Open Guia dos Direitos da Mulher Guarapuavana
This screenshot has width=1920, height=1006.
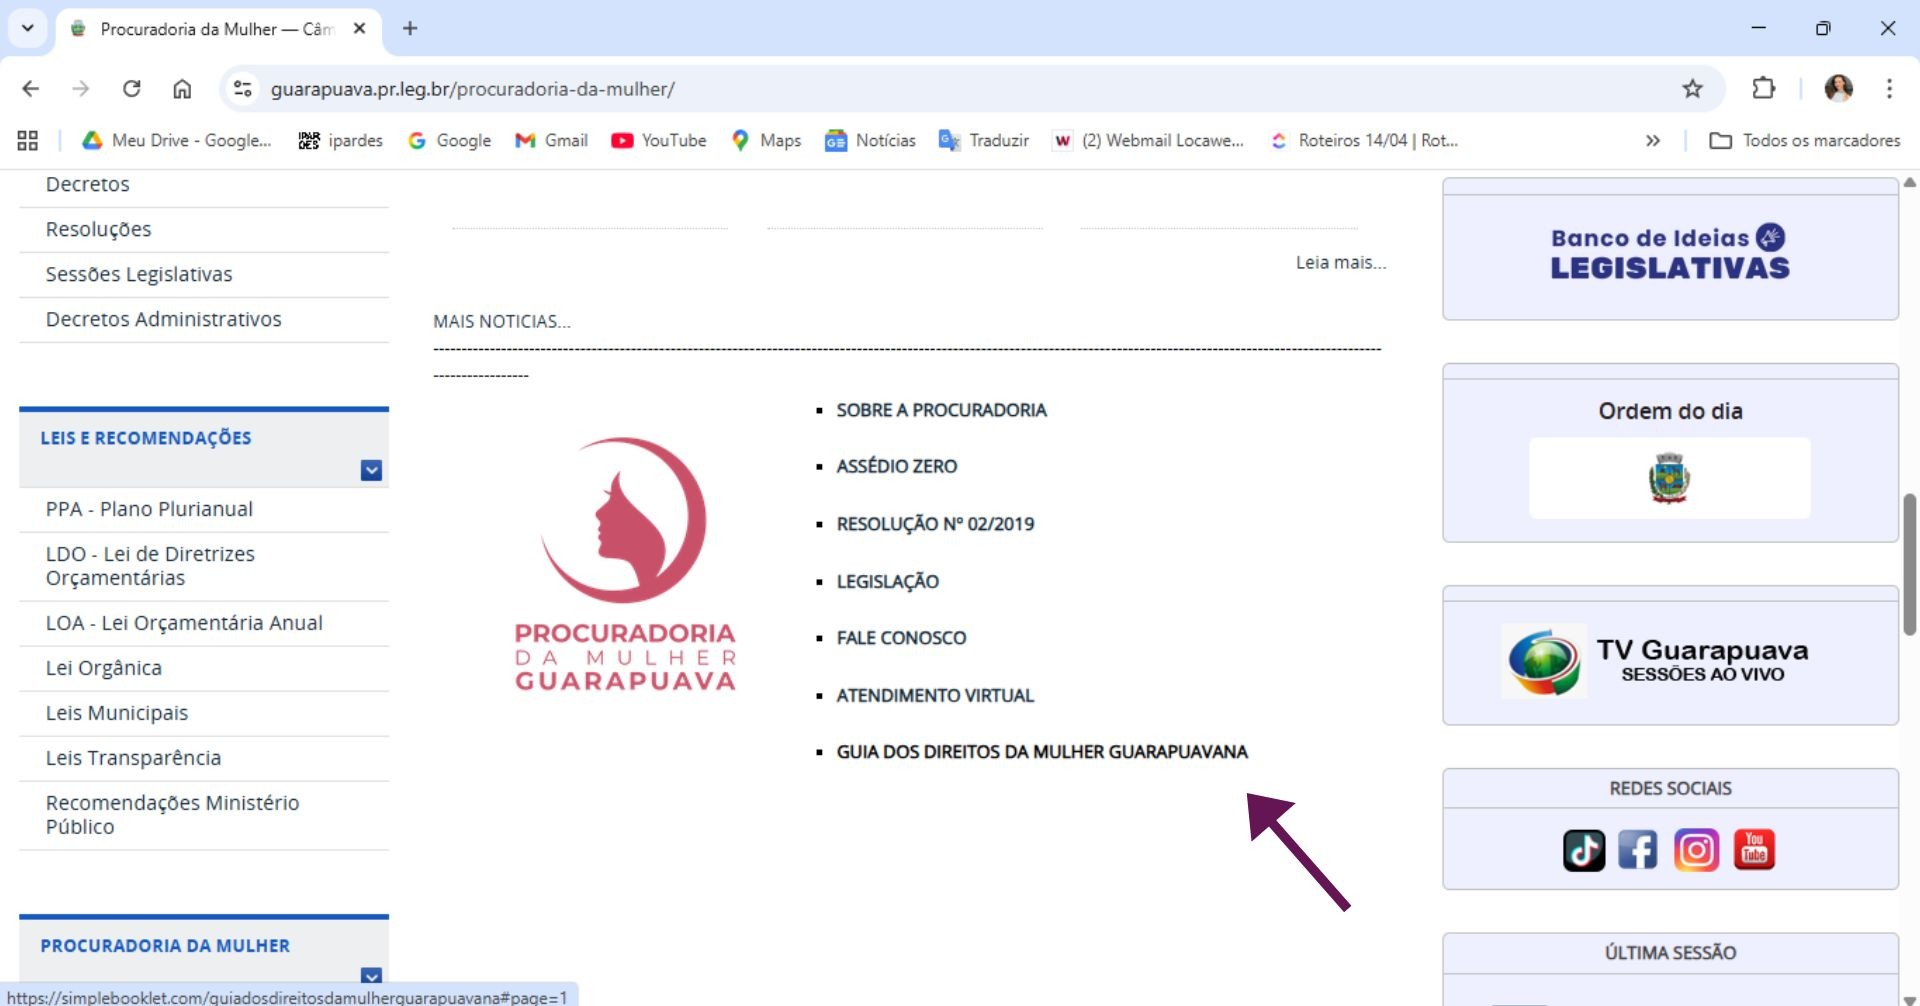1042,752
